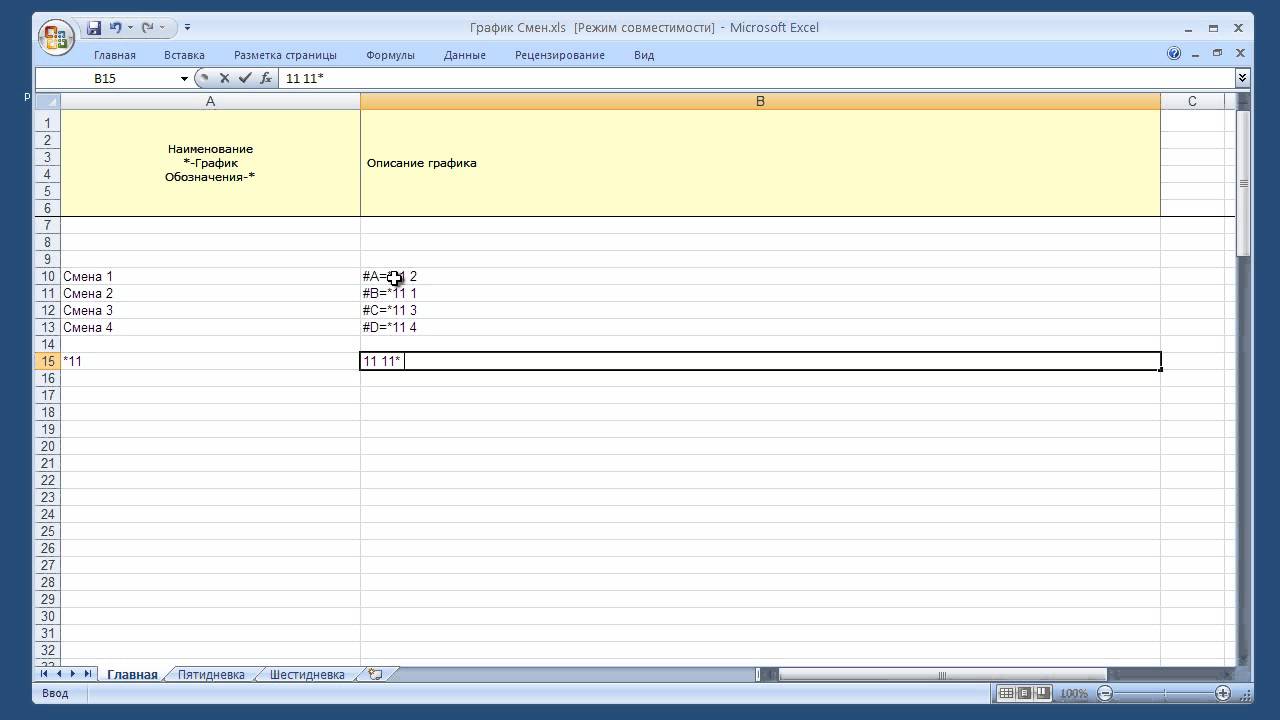
Task: Open the Вид ribbon tab
Action: [644, 55]
